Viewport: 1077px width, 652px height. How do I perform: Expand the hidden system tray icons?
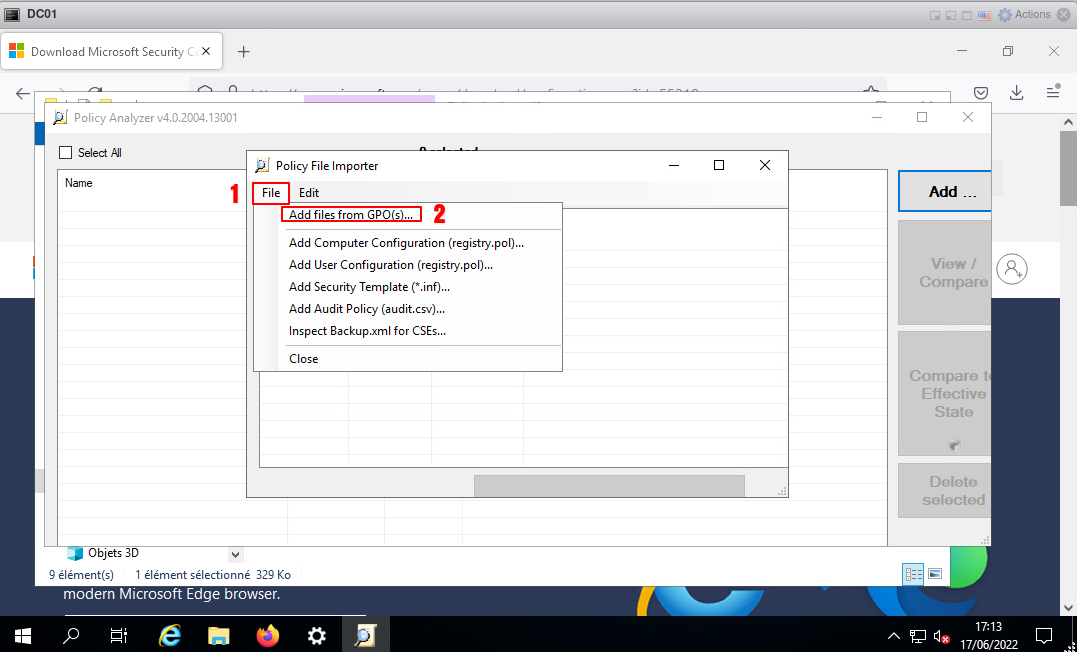[894, 636]
